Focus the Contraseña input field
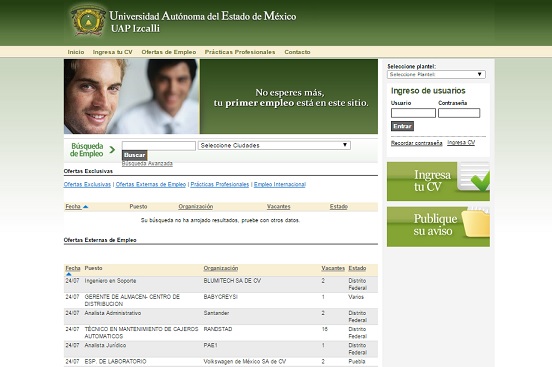 point(459,113)
